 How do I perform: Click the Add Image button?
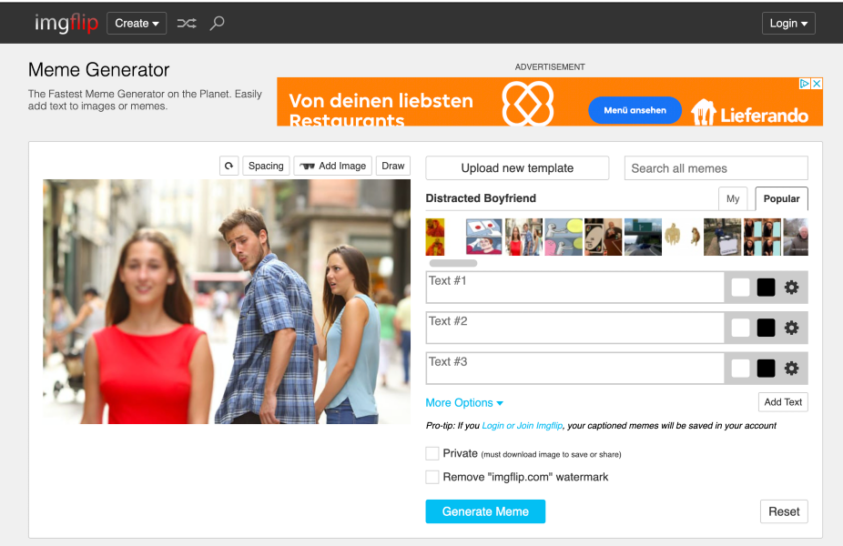333,166
